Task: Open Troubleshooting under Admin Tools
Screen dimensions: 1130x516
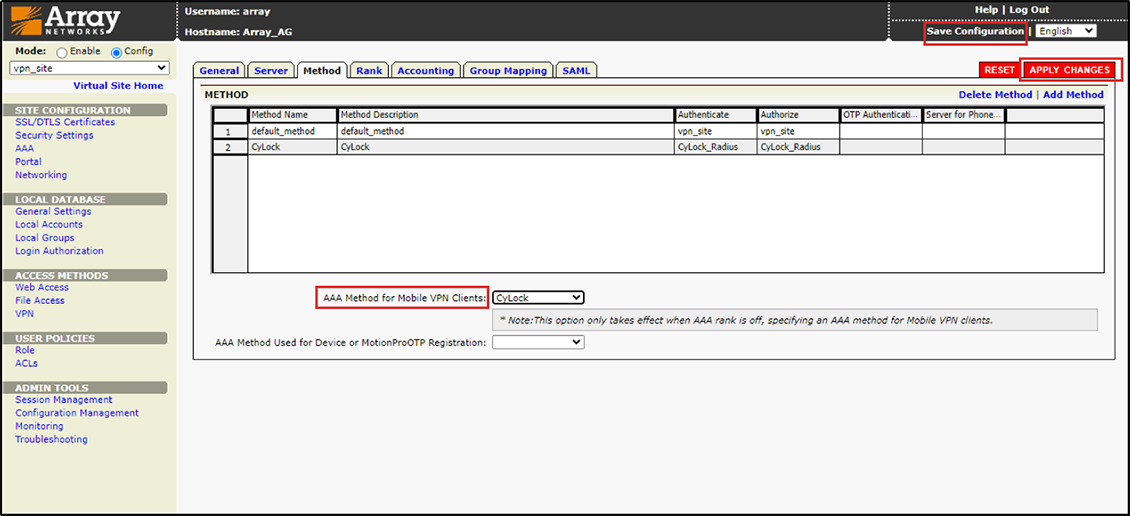Action: (51, 439)
